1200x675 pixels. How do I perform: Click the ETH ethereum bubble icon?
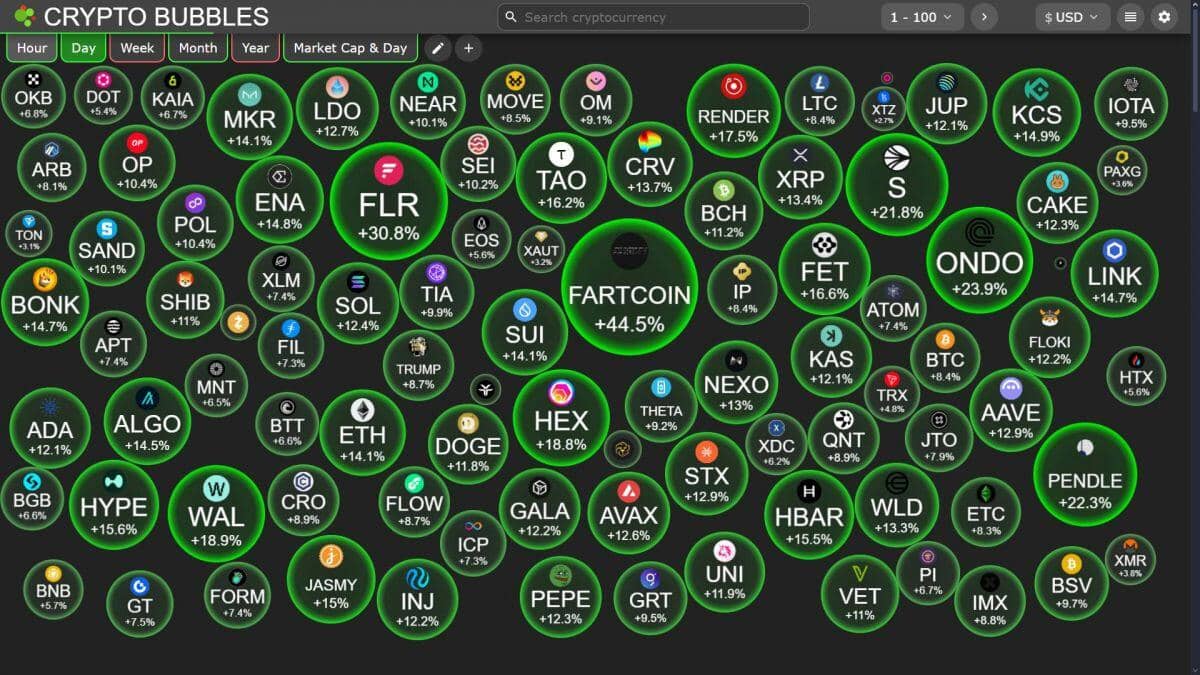point(362,408)
